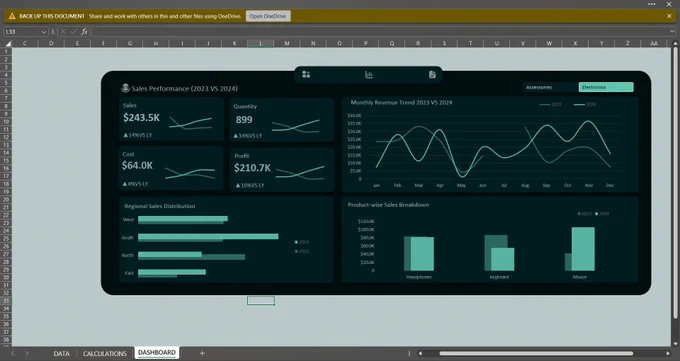
Task: Click the formula bar Enter checkmark icon
Action: tap(73, 32)
